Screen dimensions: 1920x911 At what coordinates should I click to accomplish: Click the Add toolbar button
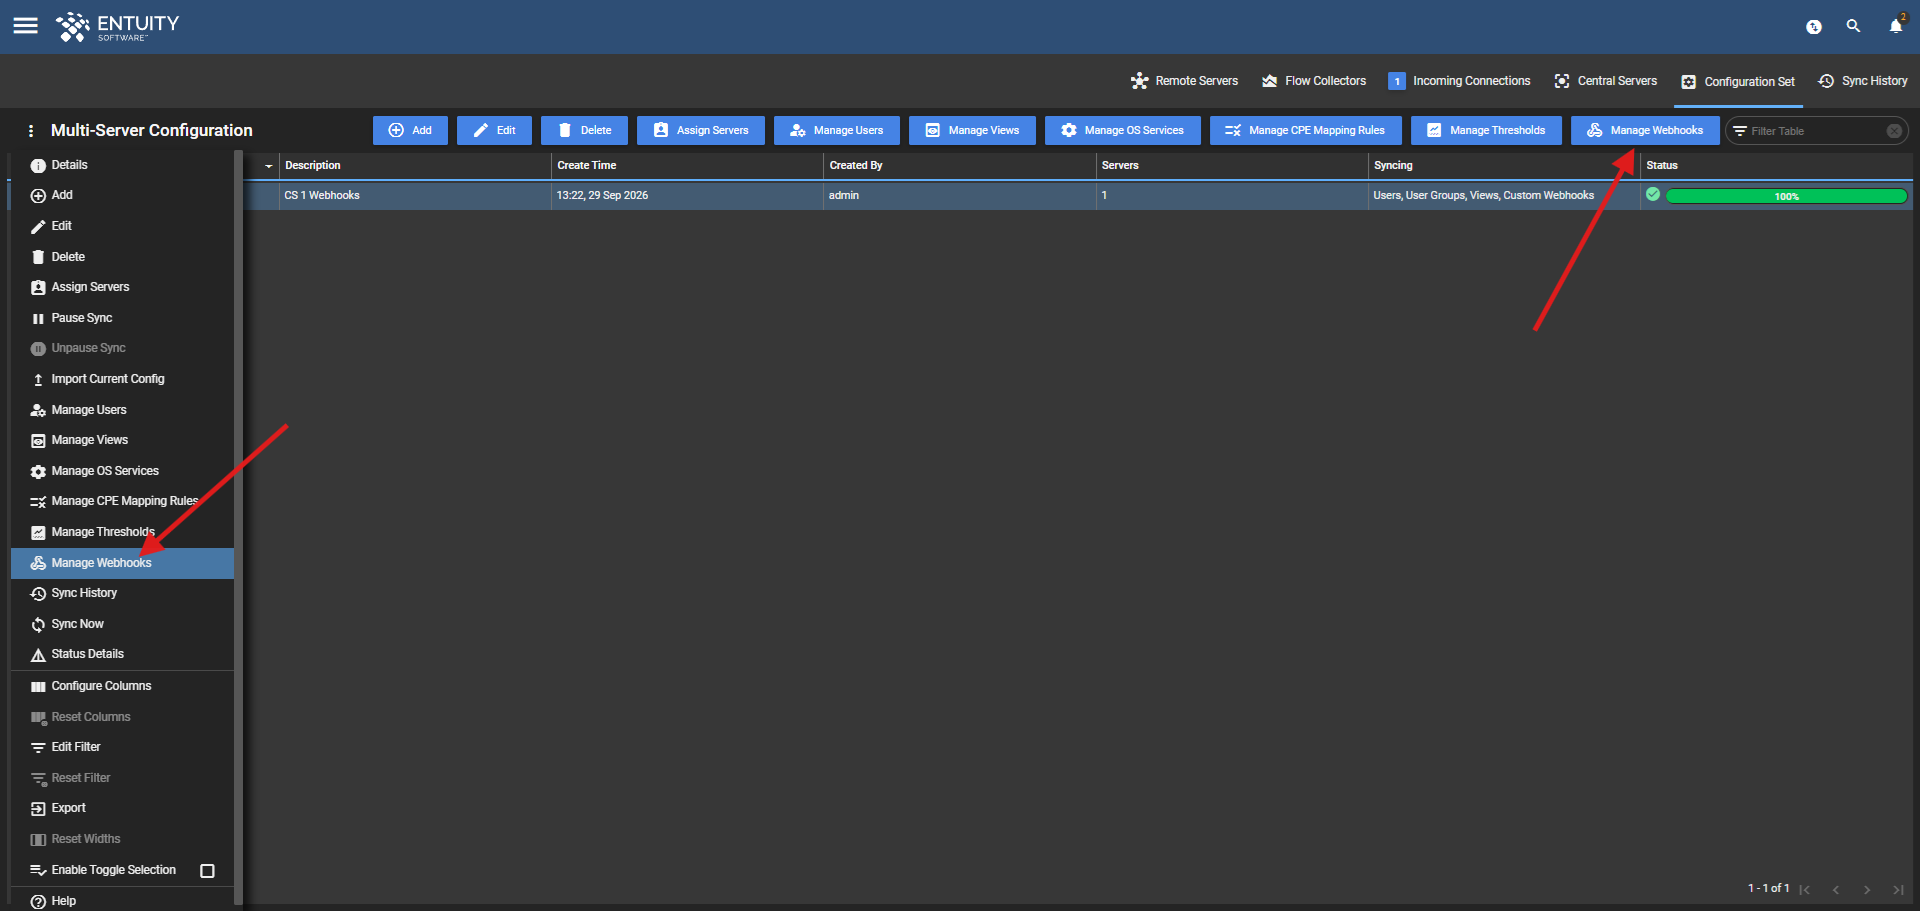pyautogui.click(x=410, y=131)
